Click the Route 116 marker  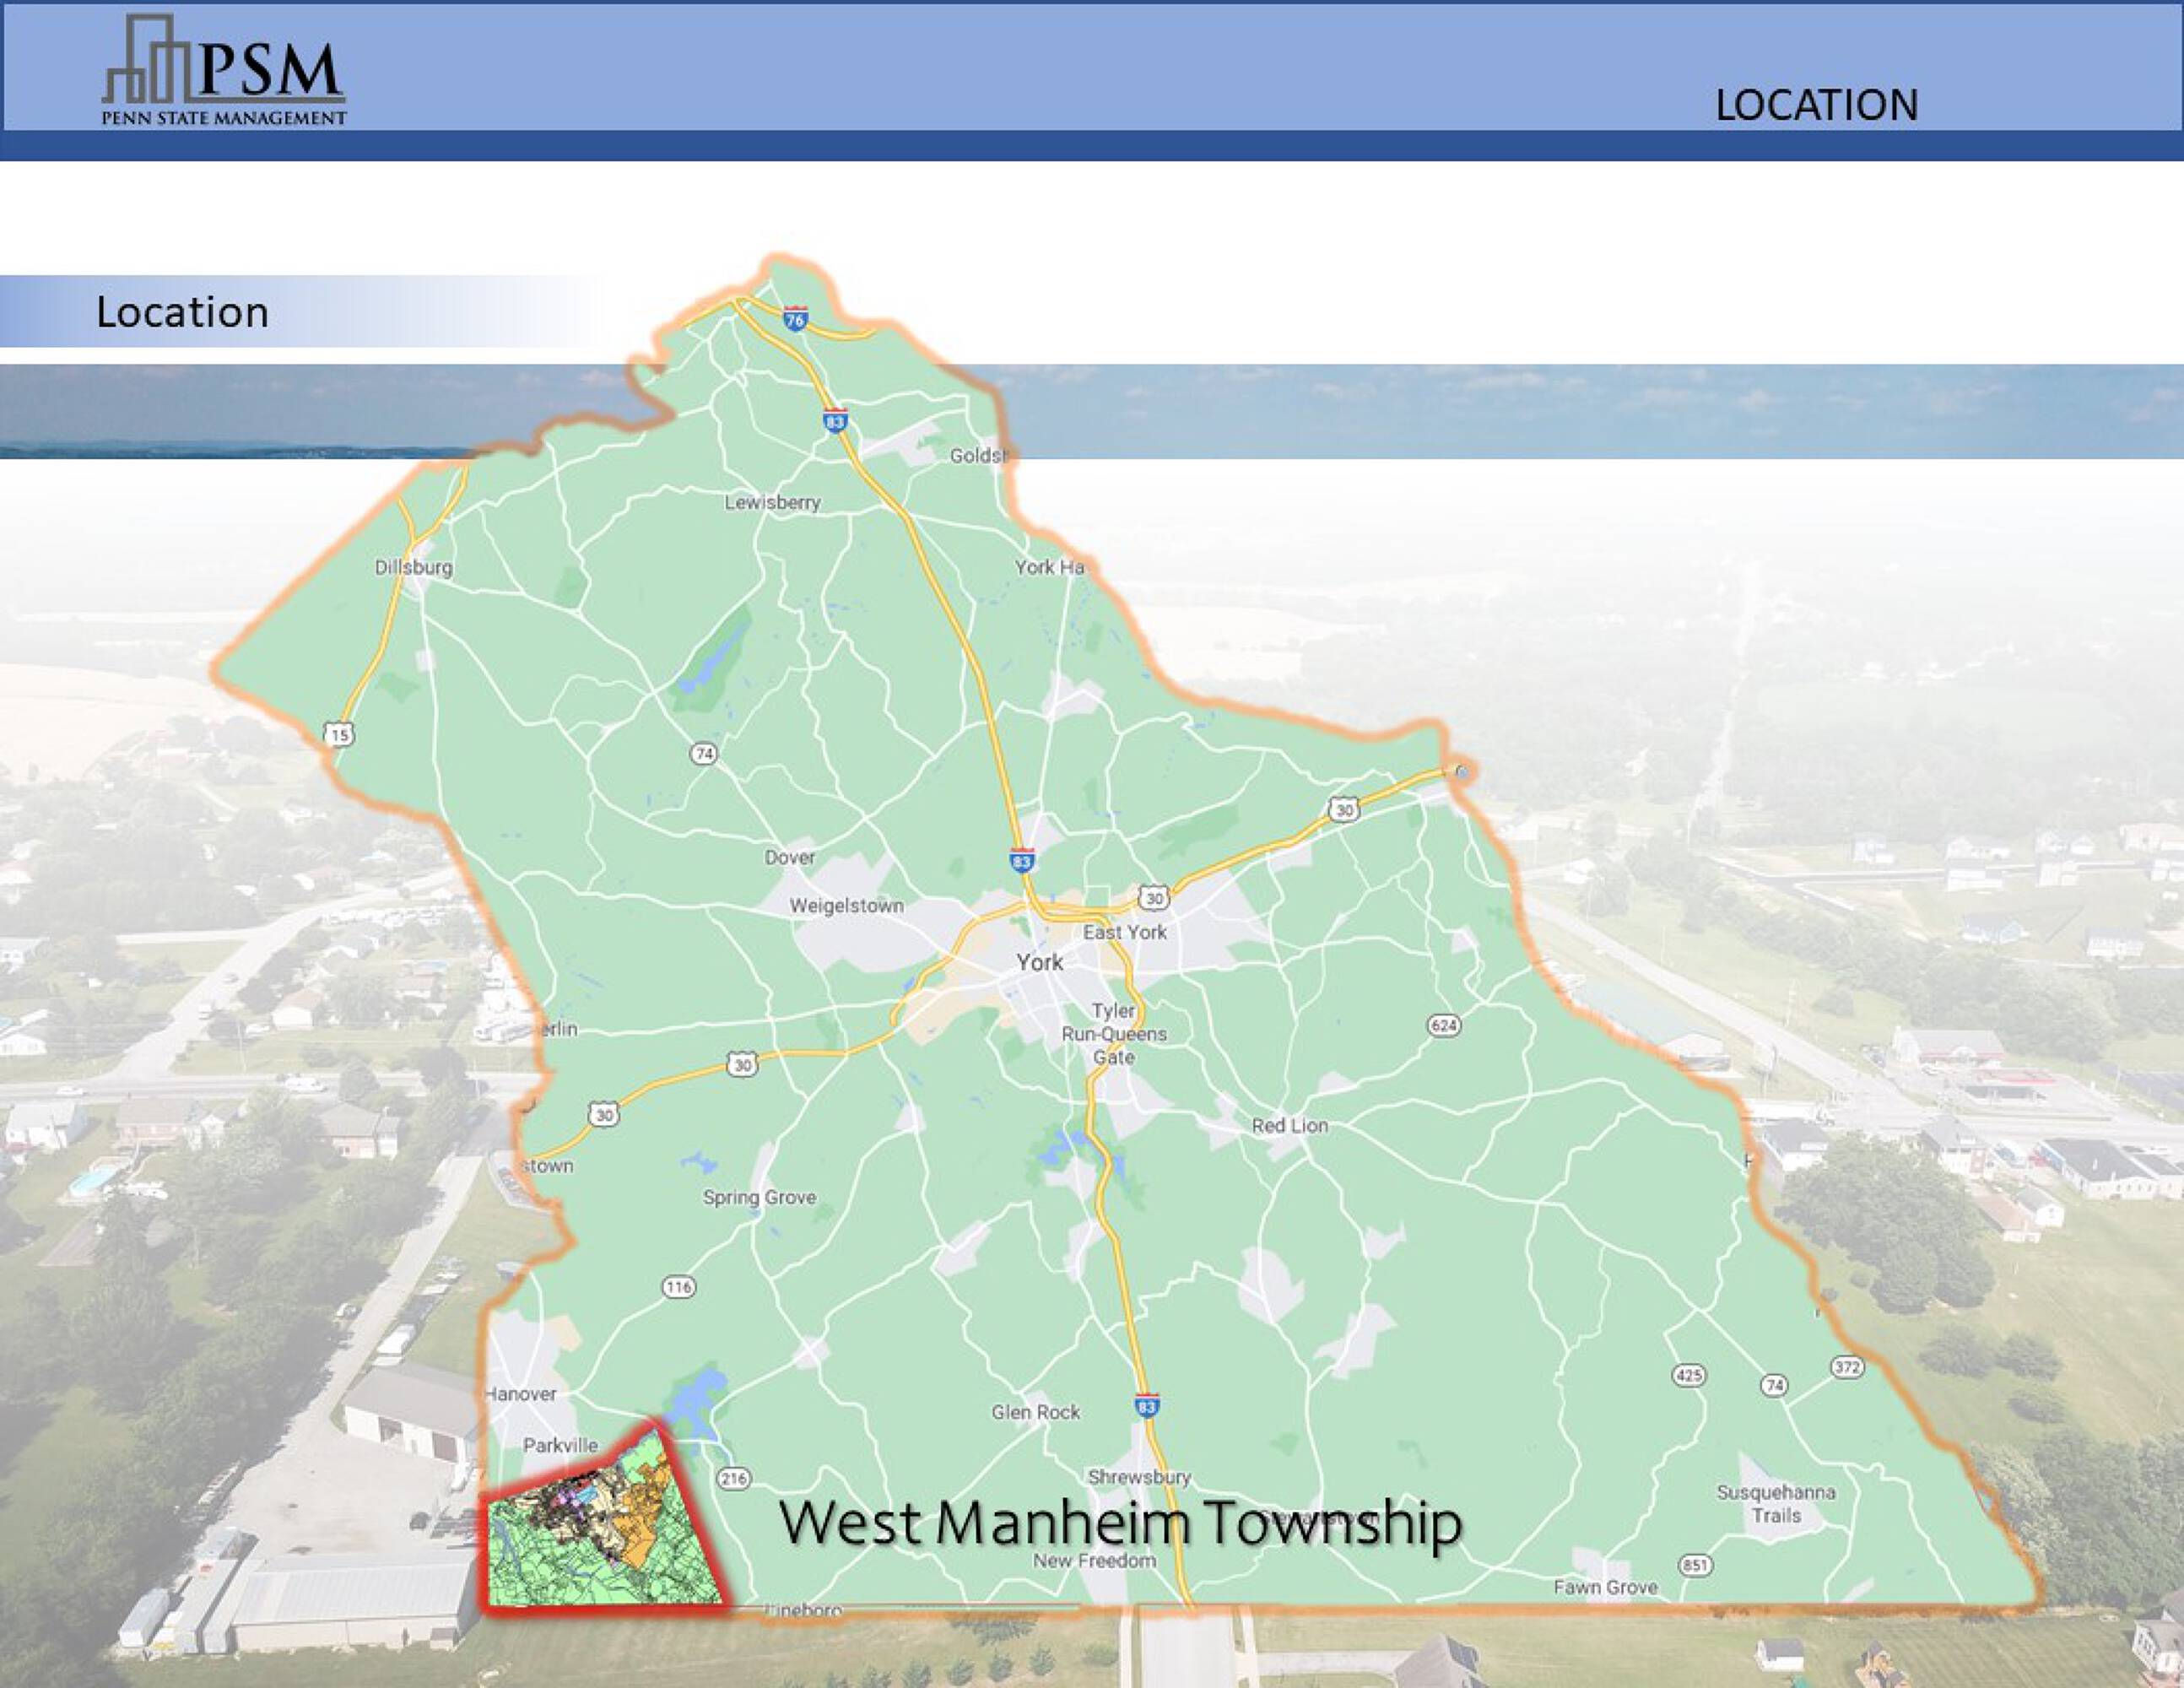pyautogui.click(x=679, y=1287)
